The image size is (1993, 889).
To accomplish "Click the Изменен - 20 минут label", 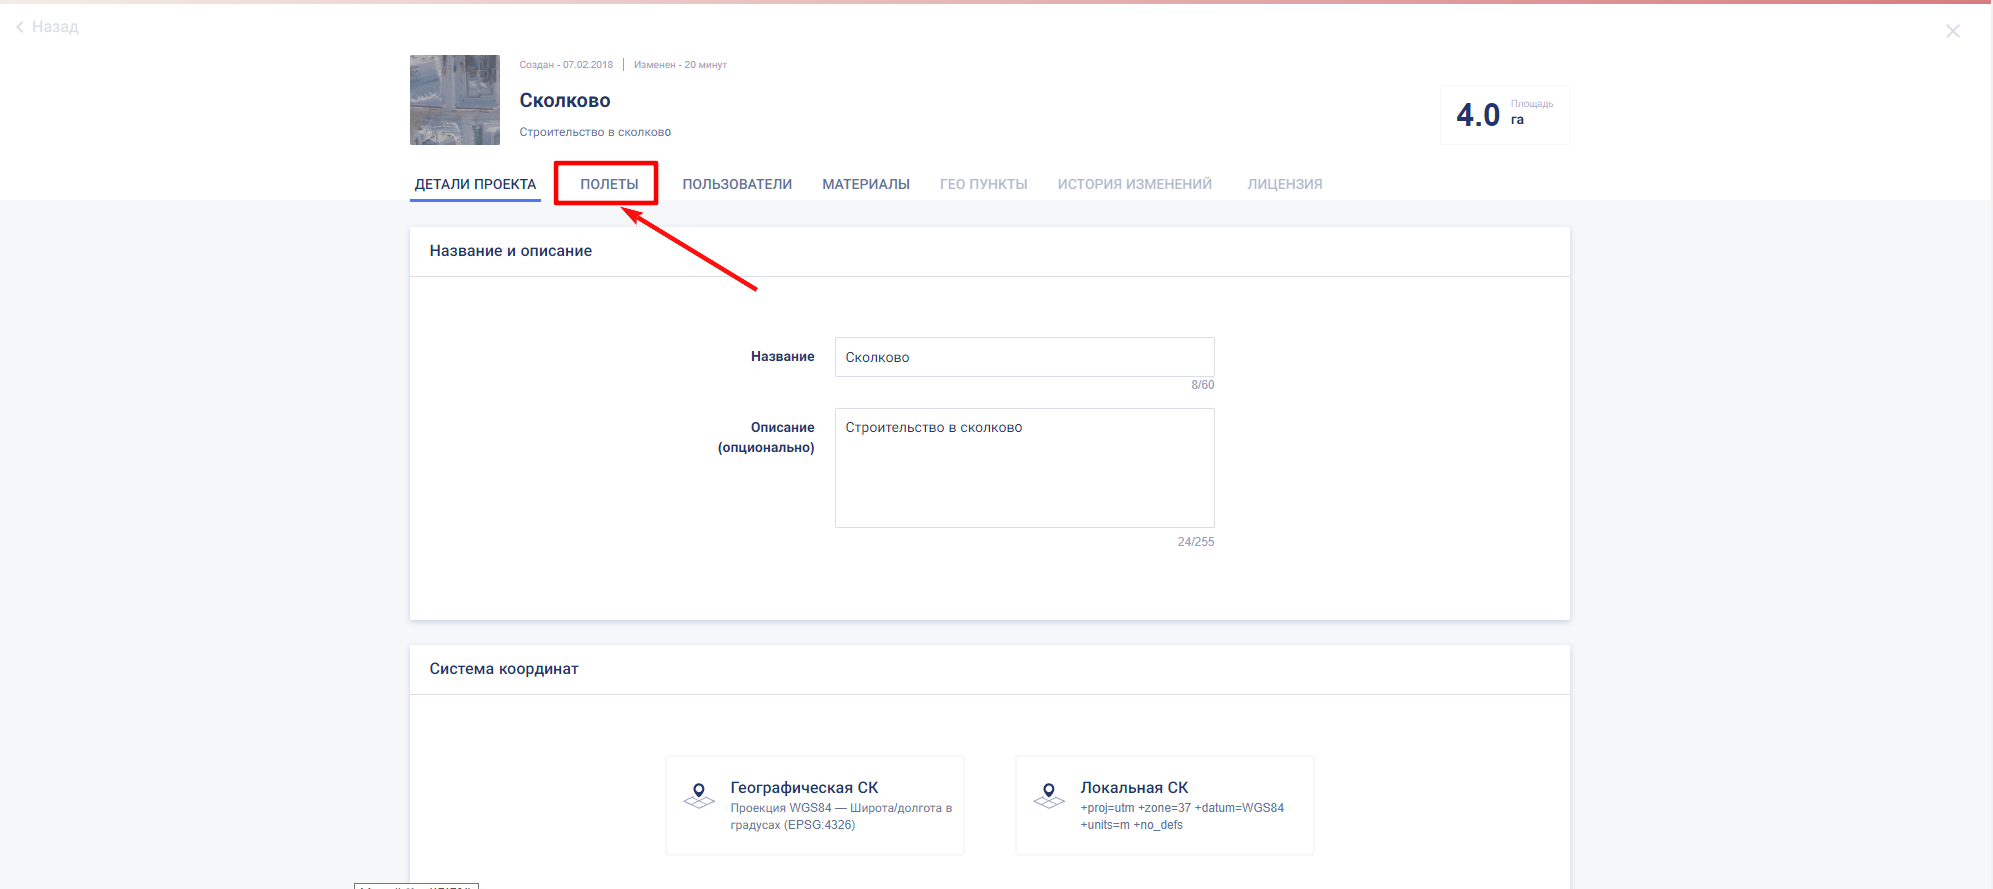I will click(x=680, y=65).
